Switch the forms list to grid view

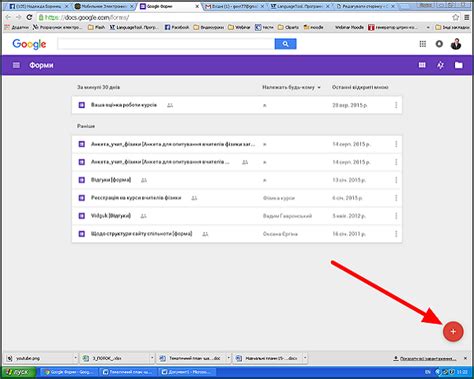(x=422, y=65)
